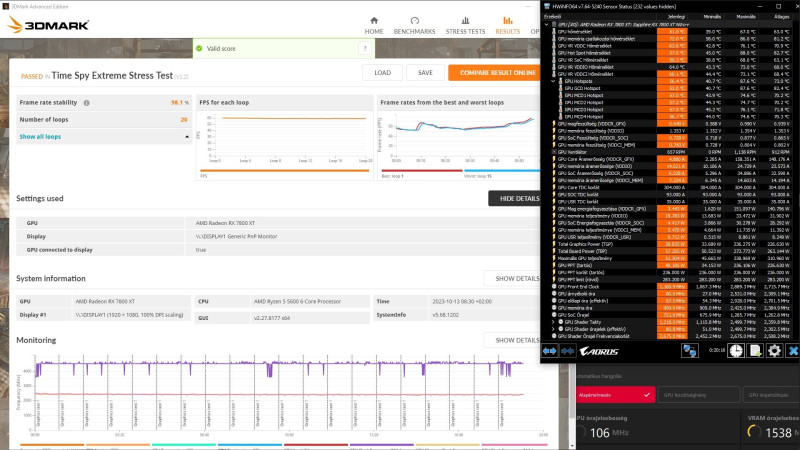Image resolution: width=800 pixels, height=450 pixels.
Task: Select the GPU Core TDC korlát row
Action: click(x=670, y=187)
